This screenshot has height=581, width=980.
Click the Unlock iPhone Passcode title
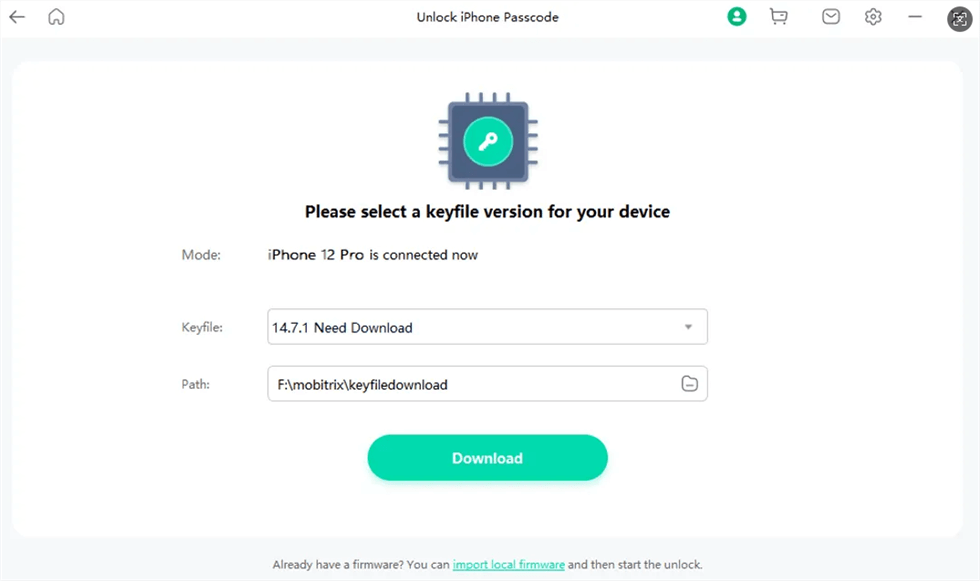(x=487, y=17)
